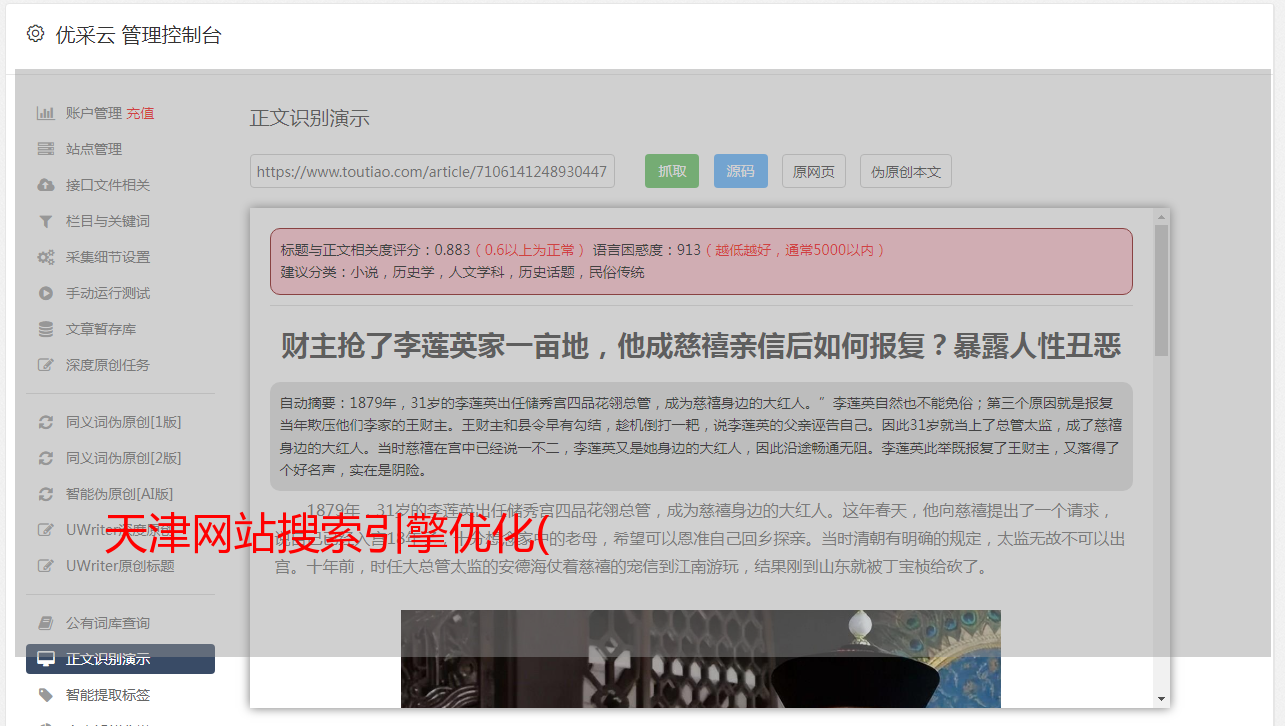Click the filter icon for 栏目与关键词
The width and height of the screenshot is (1285, 726).
coord(46,221)
